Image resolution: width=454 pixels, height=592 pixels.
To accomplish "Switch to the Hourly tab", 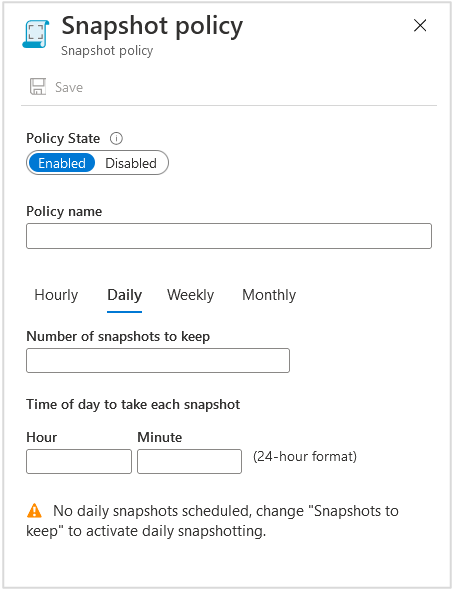I will coord(56,295).
